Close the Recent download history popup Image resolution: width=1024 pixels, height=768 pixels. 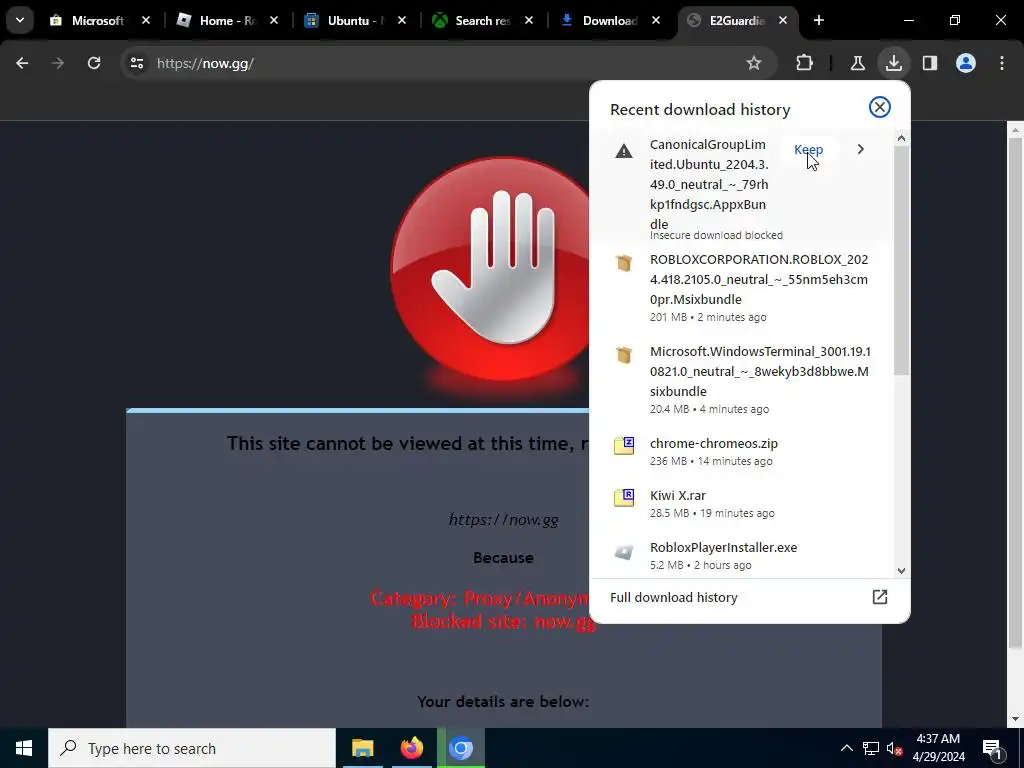880,107
